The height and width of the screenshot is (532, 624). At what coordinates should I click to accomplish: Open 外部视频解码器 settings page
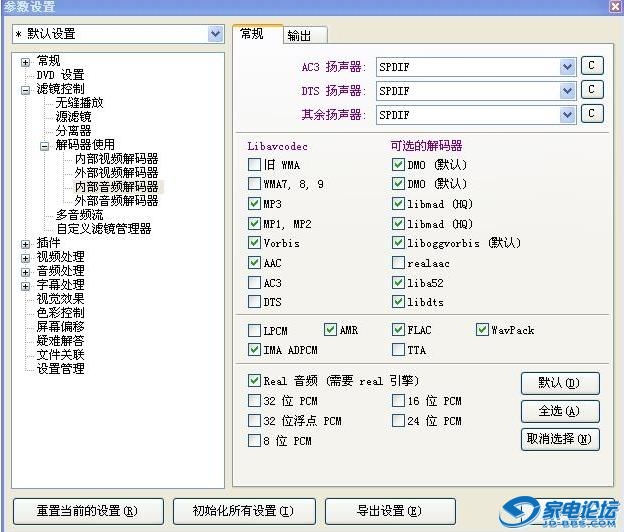pyautogui.click(x=116, y=173)
